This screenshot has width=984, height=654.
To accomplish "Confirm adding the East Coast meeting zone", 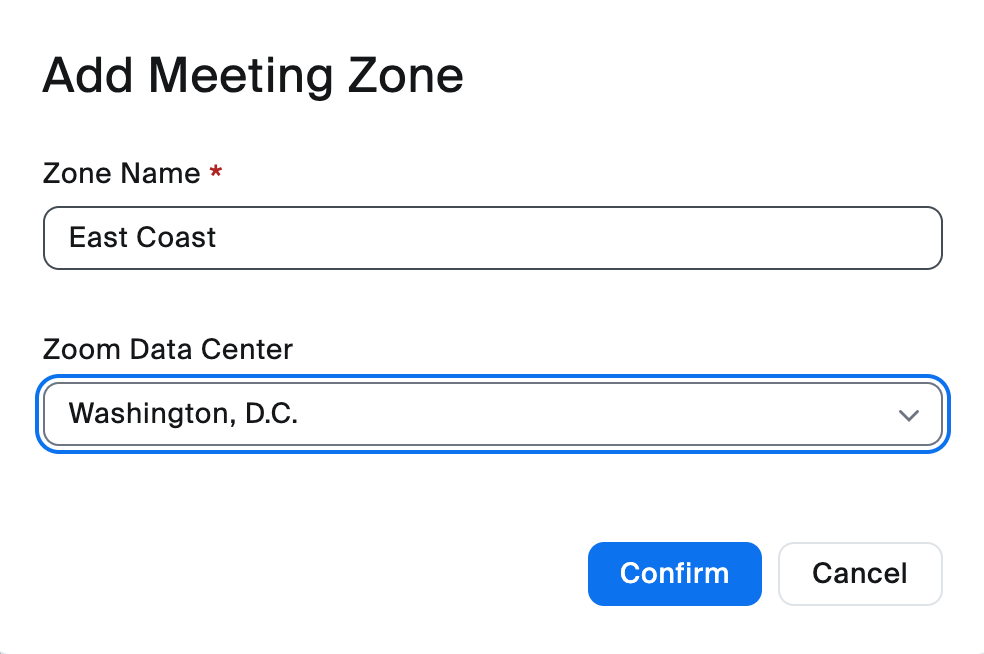I will [x=674, y=574].
